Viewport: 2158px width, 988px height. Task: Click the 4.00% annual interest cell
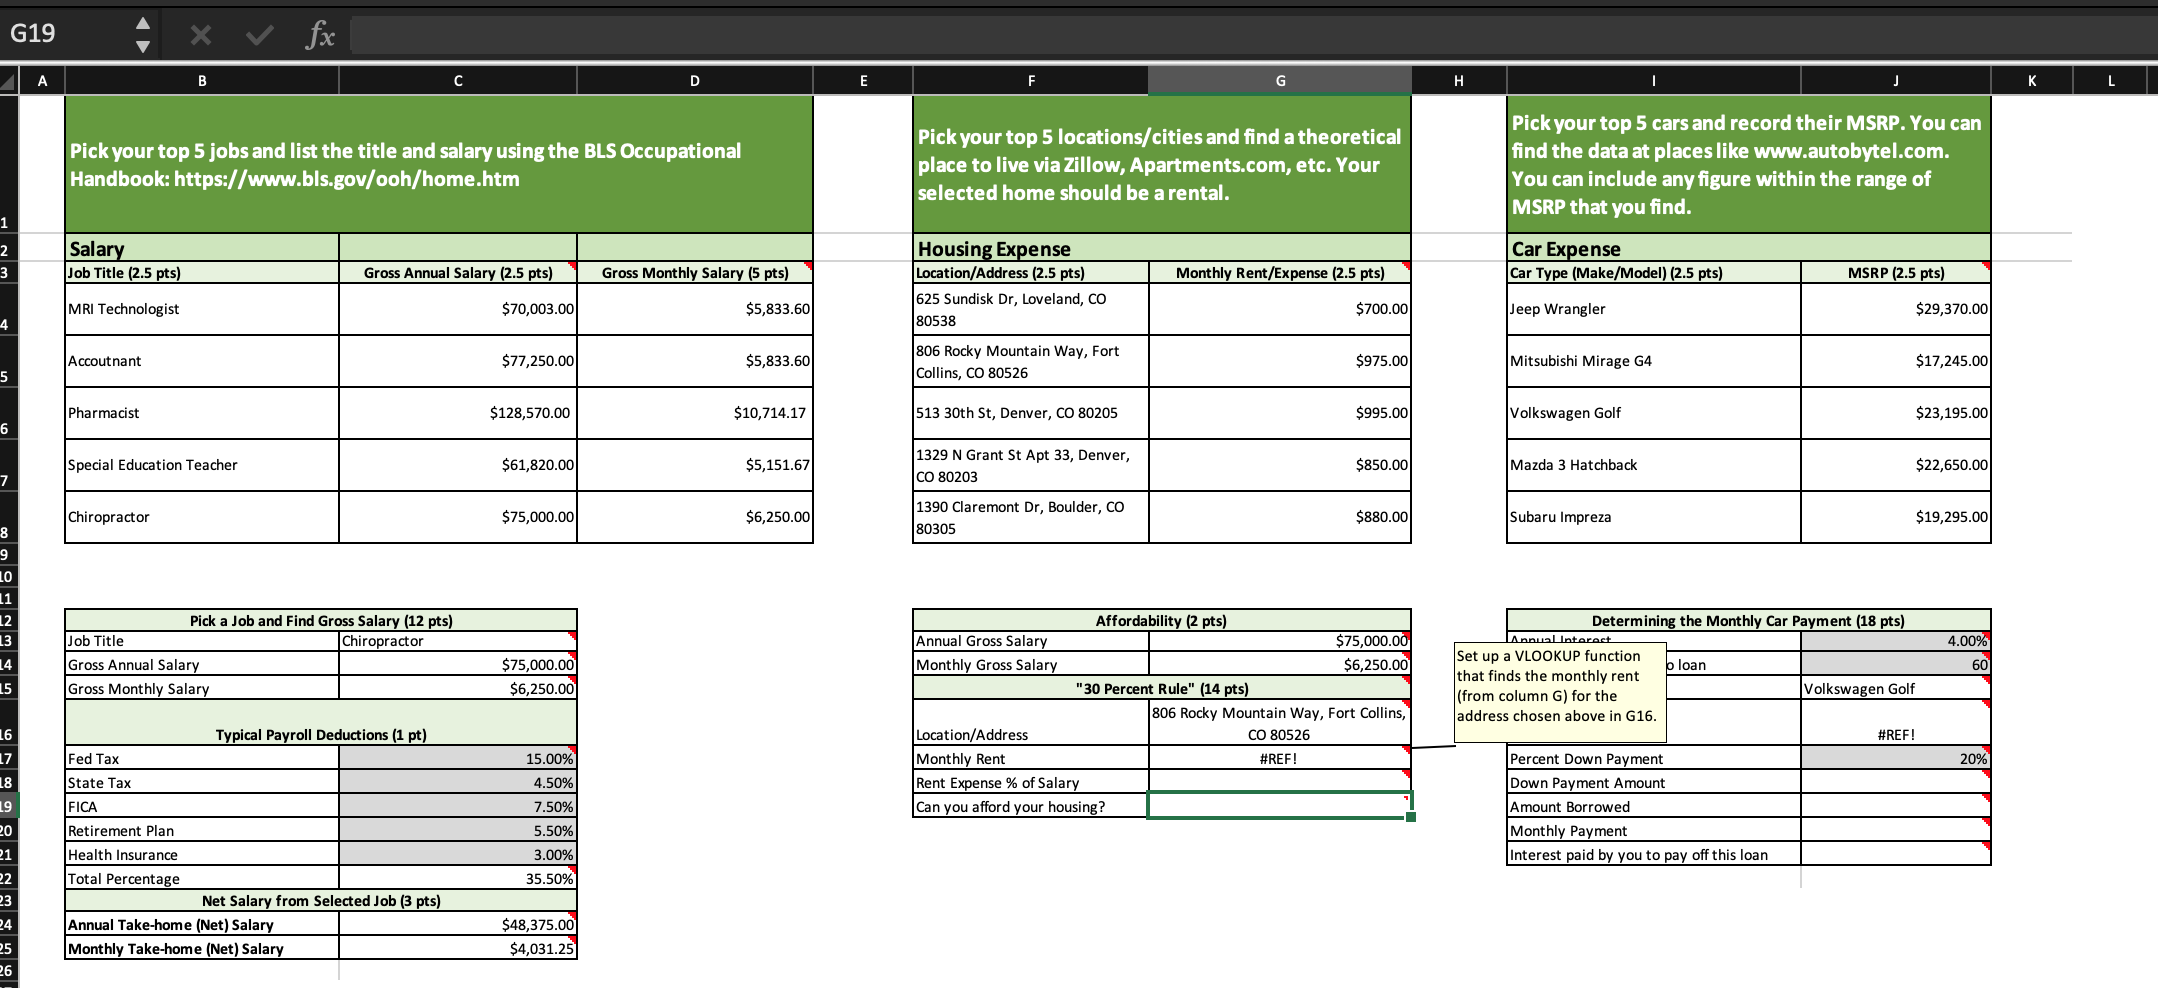[1896, 641]
